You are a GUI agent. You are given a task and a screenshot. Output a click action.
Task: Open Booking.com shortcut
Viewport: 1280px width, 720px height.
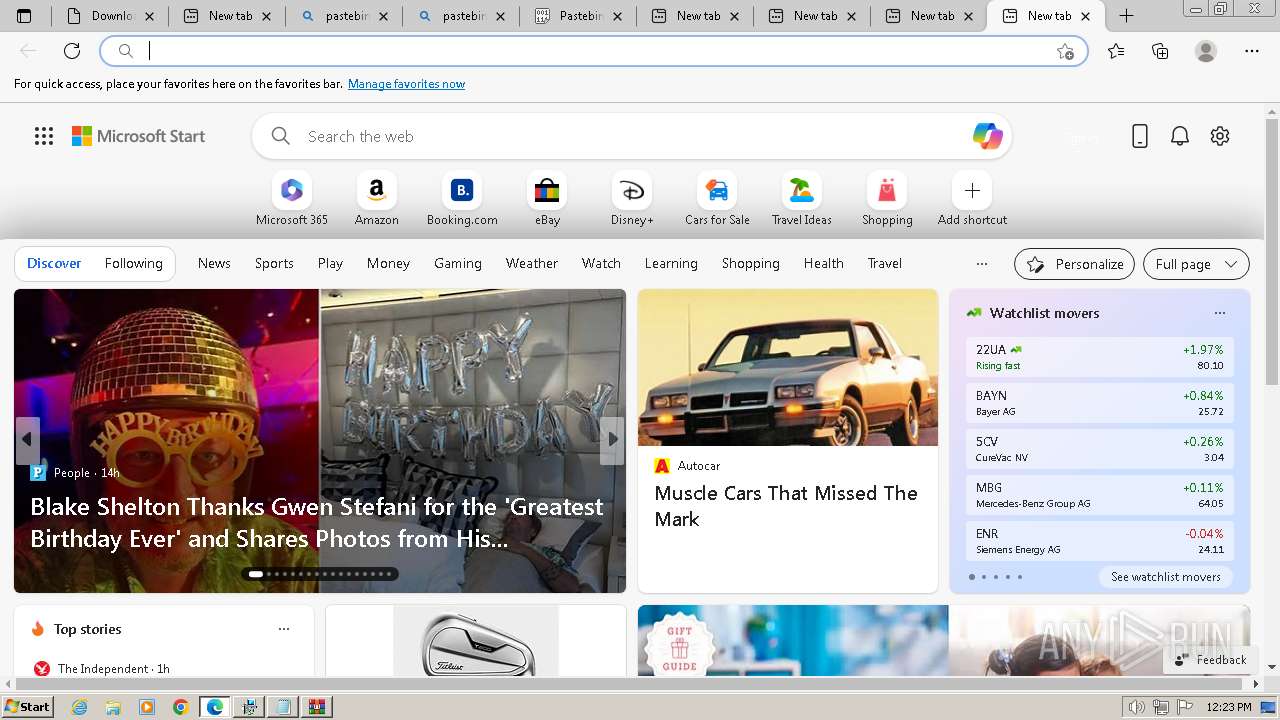click(x=462, y=199)
